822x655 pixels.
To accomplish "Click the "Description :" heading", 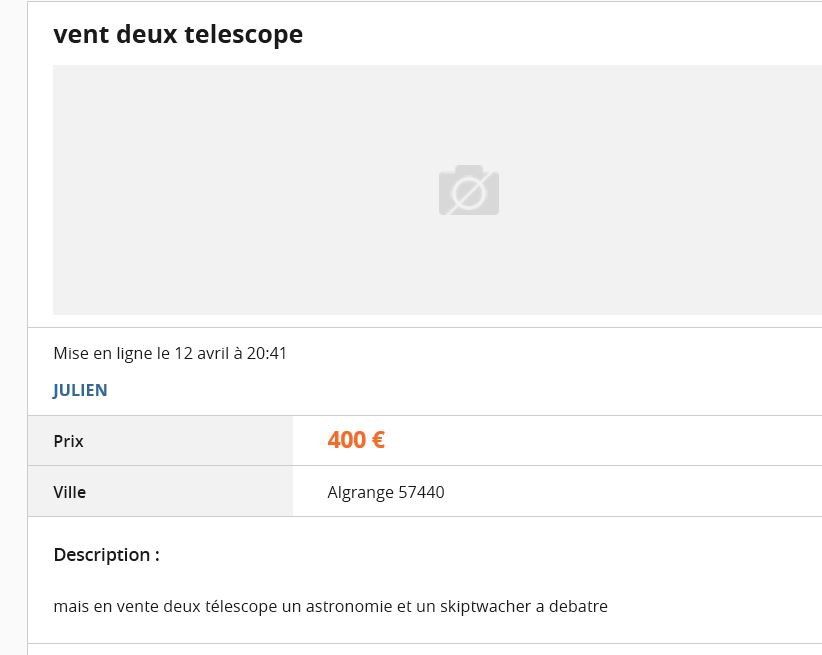I will (x=106, y=555).
